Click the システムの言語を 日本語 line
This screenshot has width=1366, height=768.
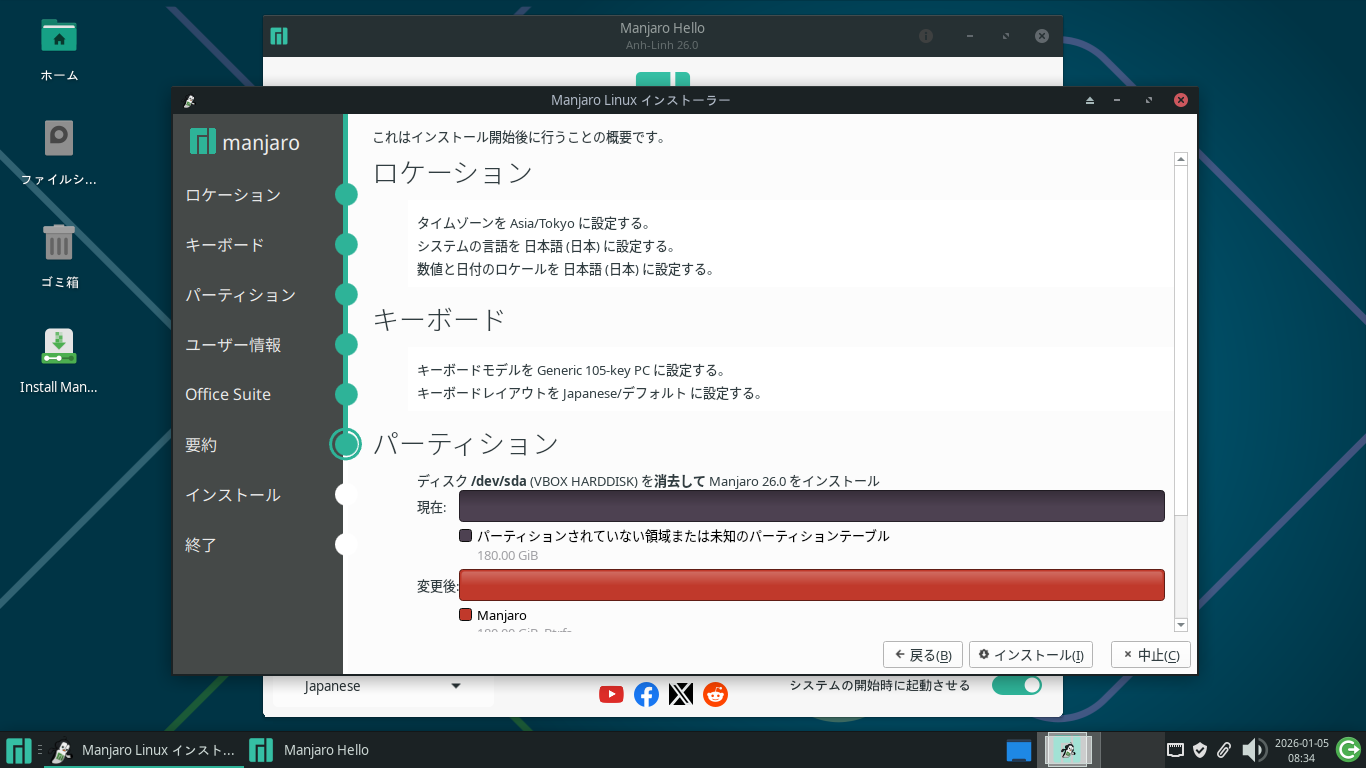546,246
